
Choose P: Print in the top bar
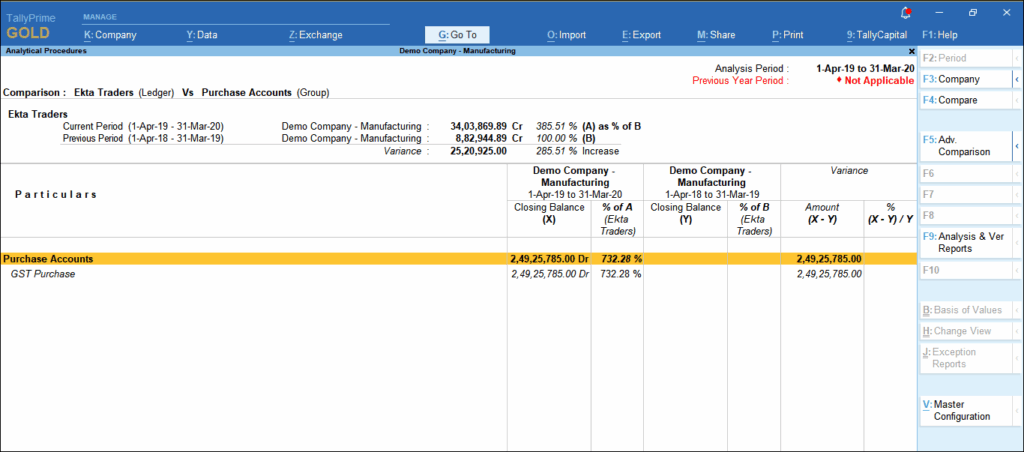coord(789,35)
